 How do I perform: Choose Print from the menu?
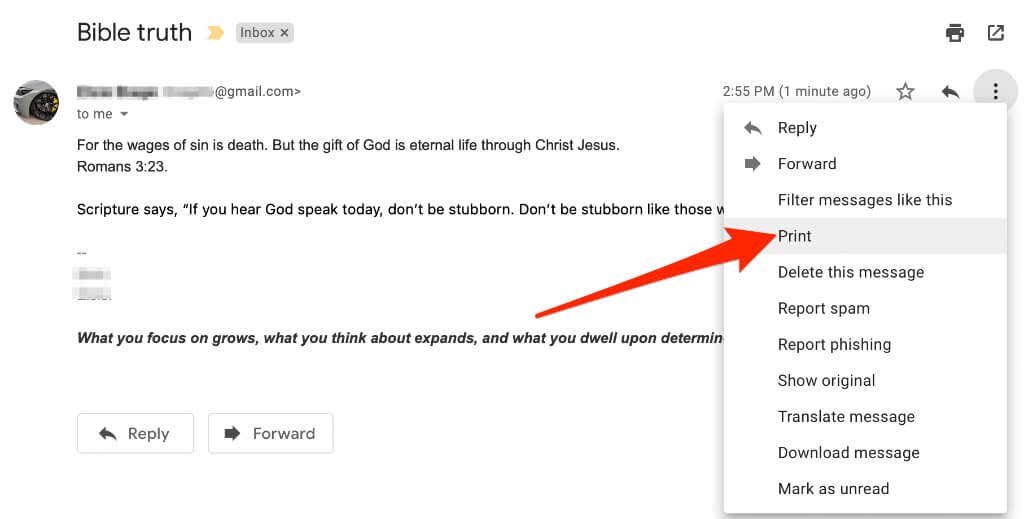coord(795,236)
